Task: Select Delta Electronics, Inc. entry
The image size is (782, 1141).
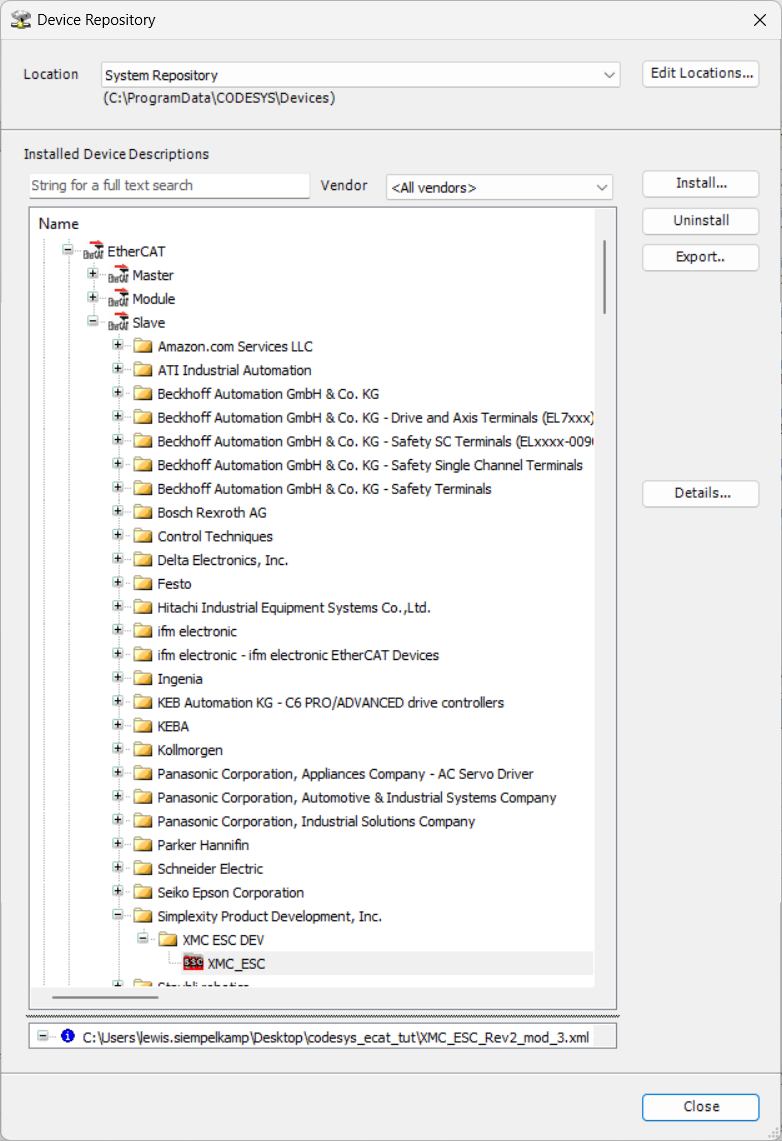Action: pos(222,560)
